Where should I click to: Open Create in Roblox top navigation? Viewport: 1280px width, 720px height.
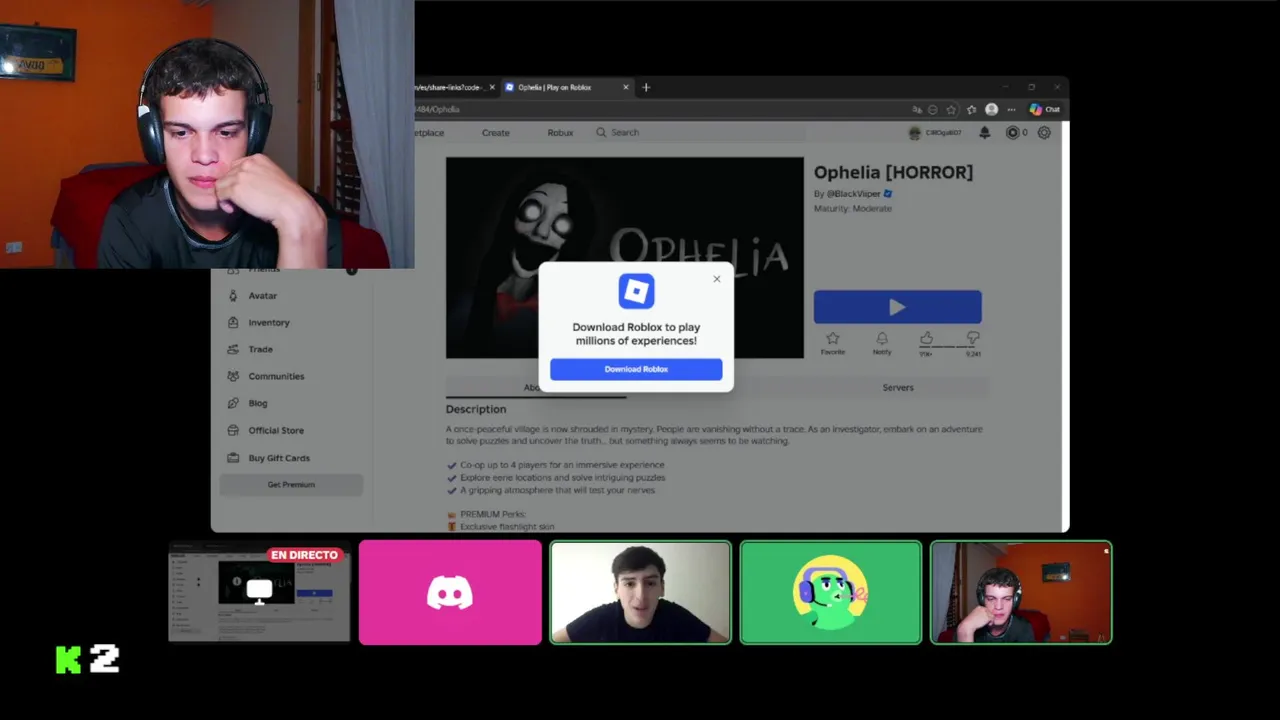(495, 133)
